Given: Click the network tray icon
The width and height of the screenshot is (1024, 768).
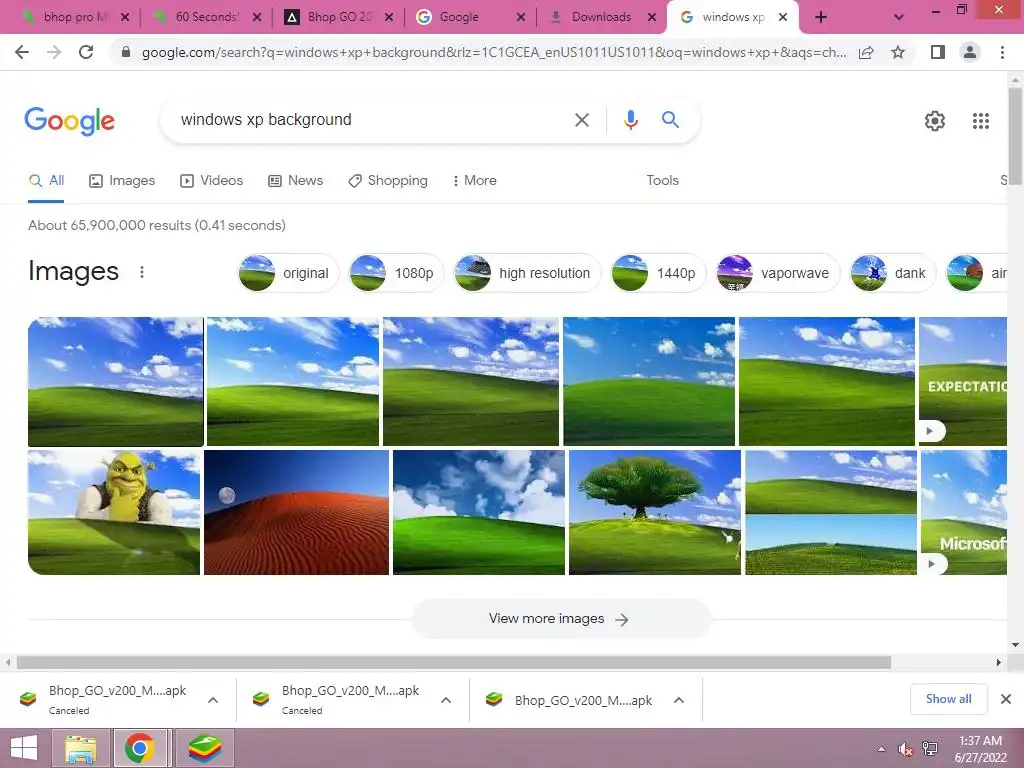Looking at the screenshot, I should pos(930,749).
